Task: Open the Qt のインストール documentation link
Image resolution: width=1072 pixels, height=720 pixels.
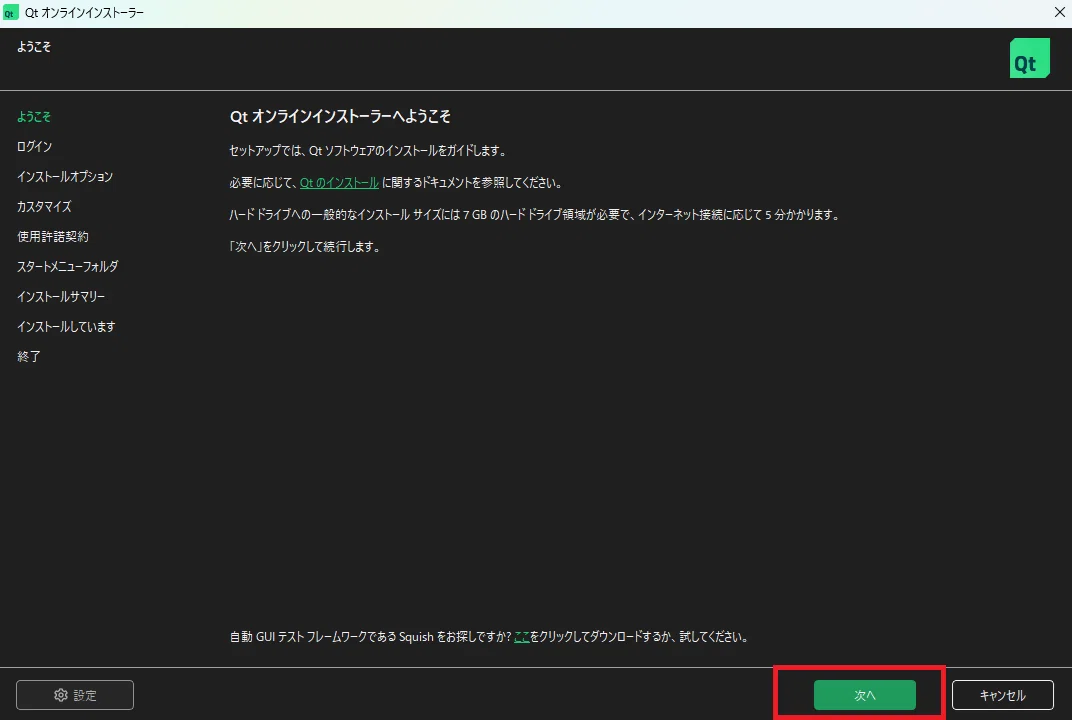Action: (339, 183)
